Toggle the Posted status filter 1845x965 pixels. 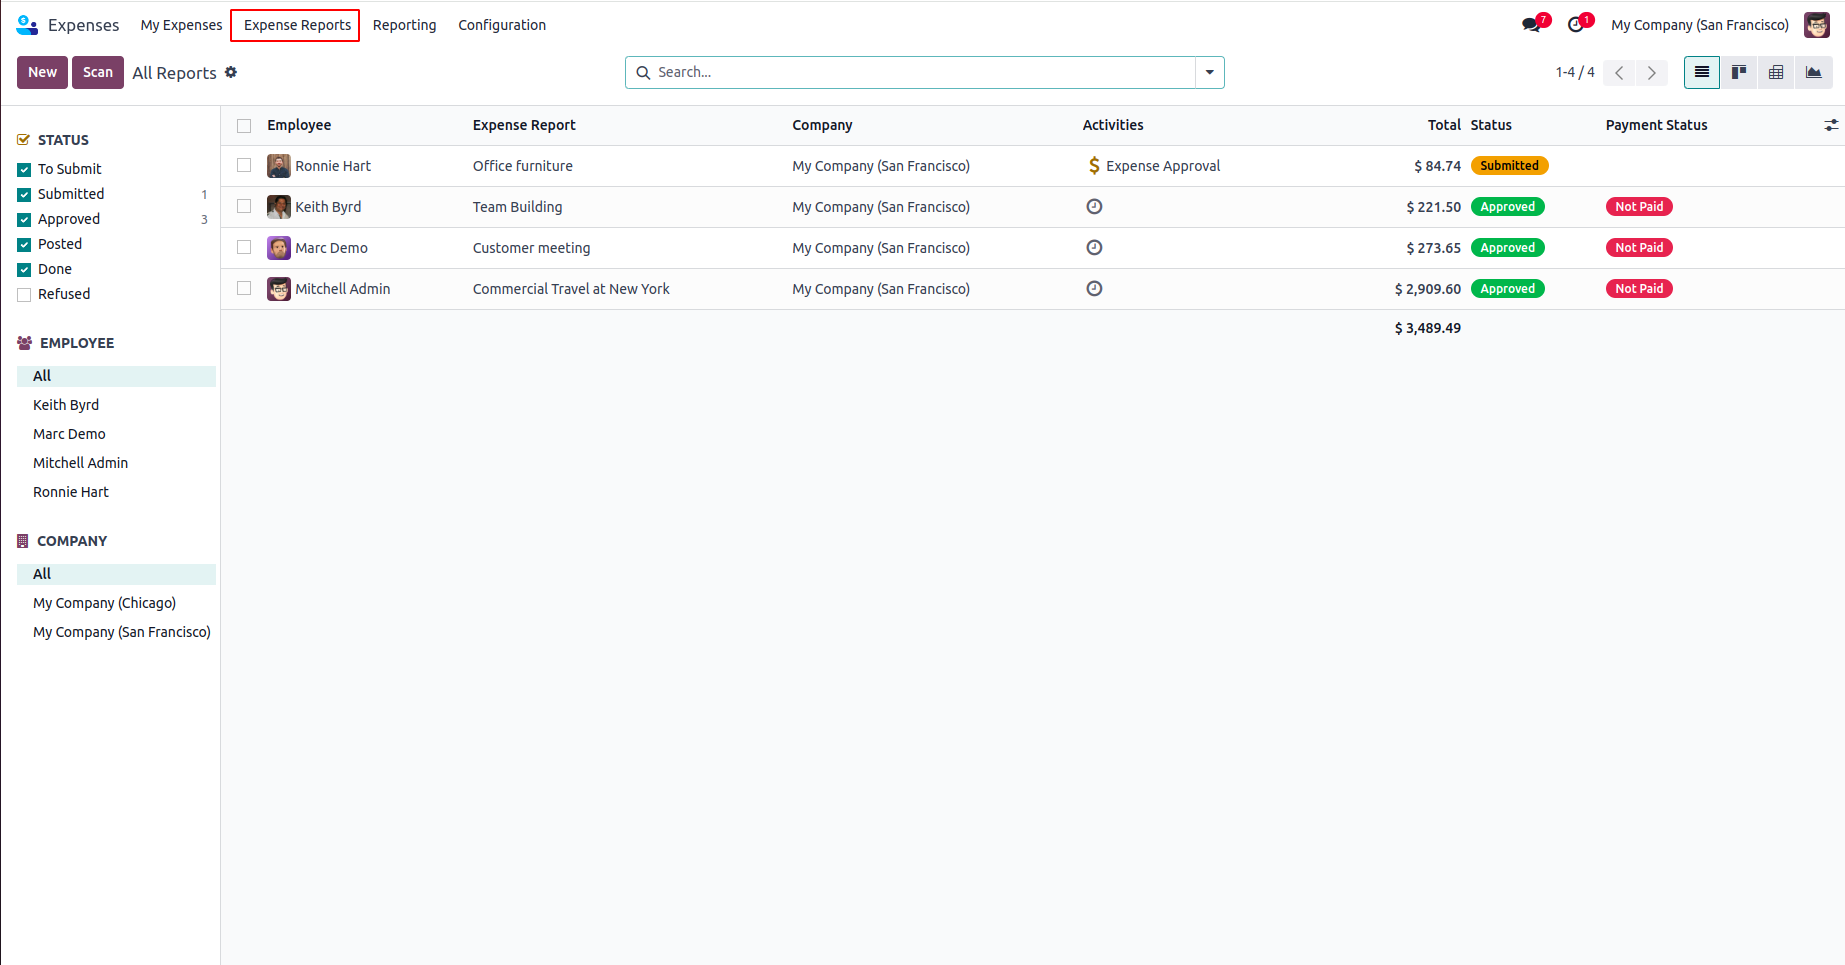[x=24, y=244]
